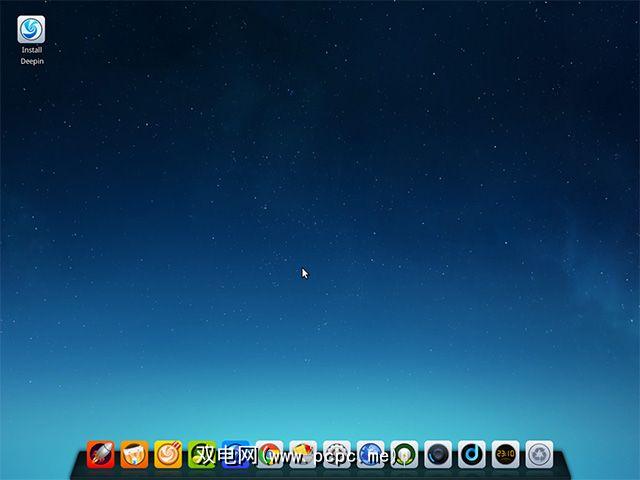Select the Install Deepin desktop icon
Viewport: 640px width, 480px height.
point(32,29)
